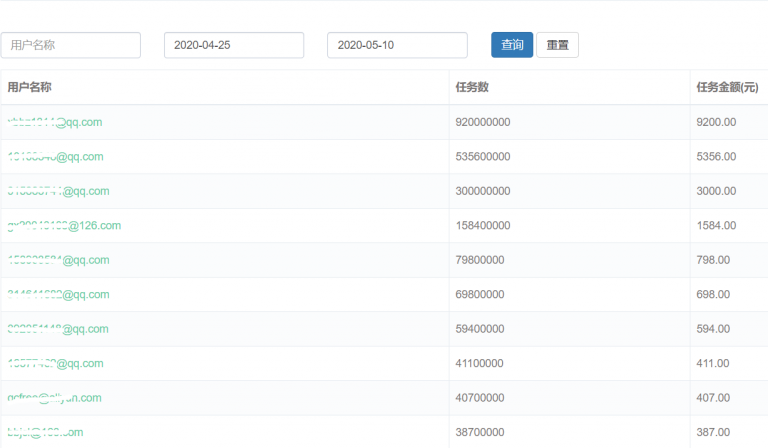Click the 任务金额(元) column header
The height and width of the screenshot is (448, 768).
pyautogui.click(x=726, y=87)
